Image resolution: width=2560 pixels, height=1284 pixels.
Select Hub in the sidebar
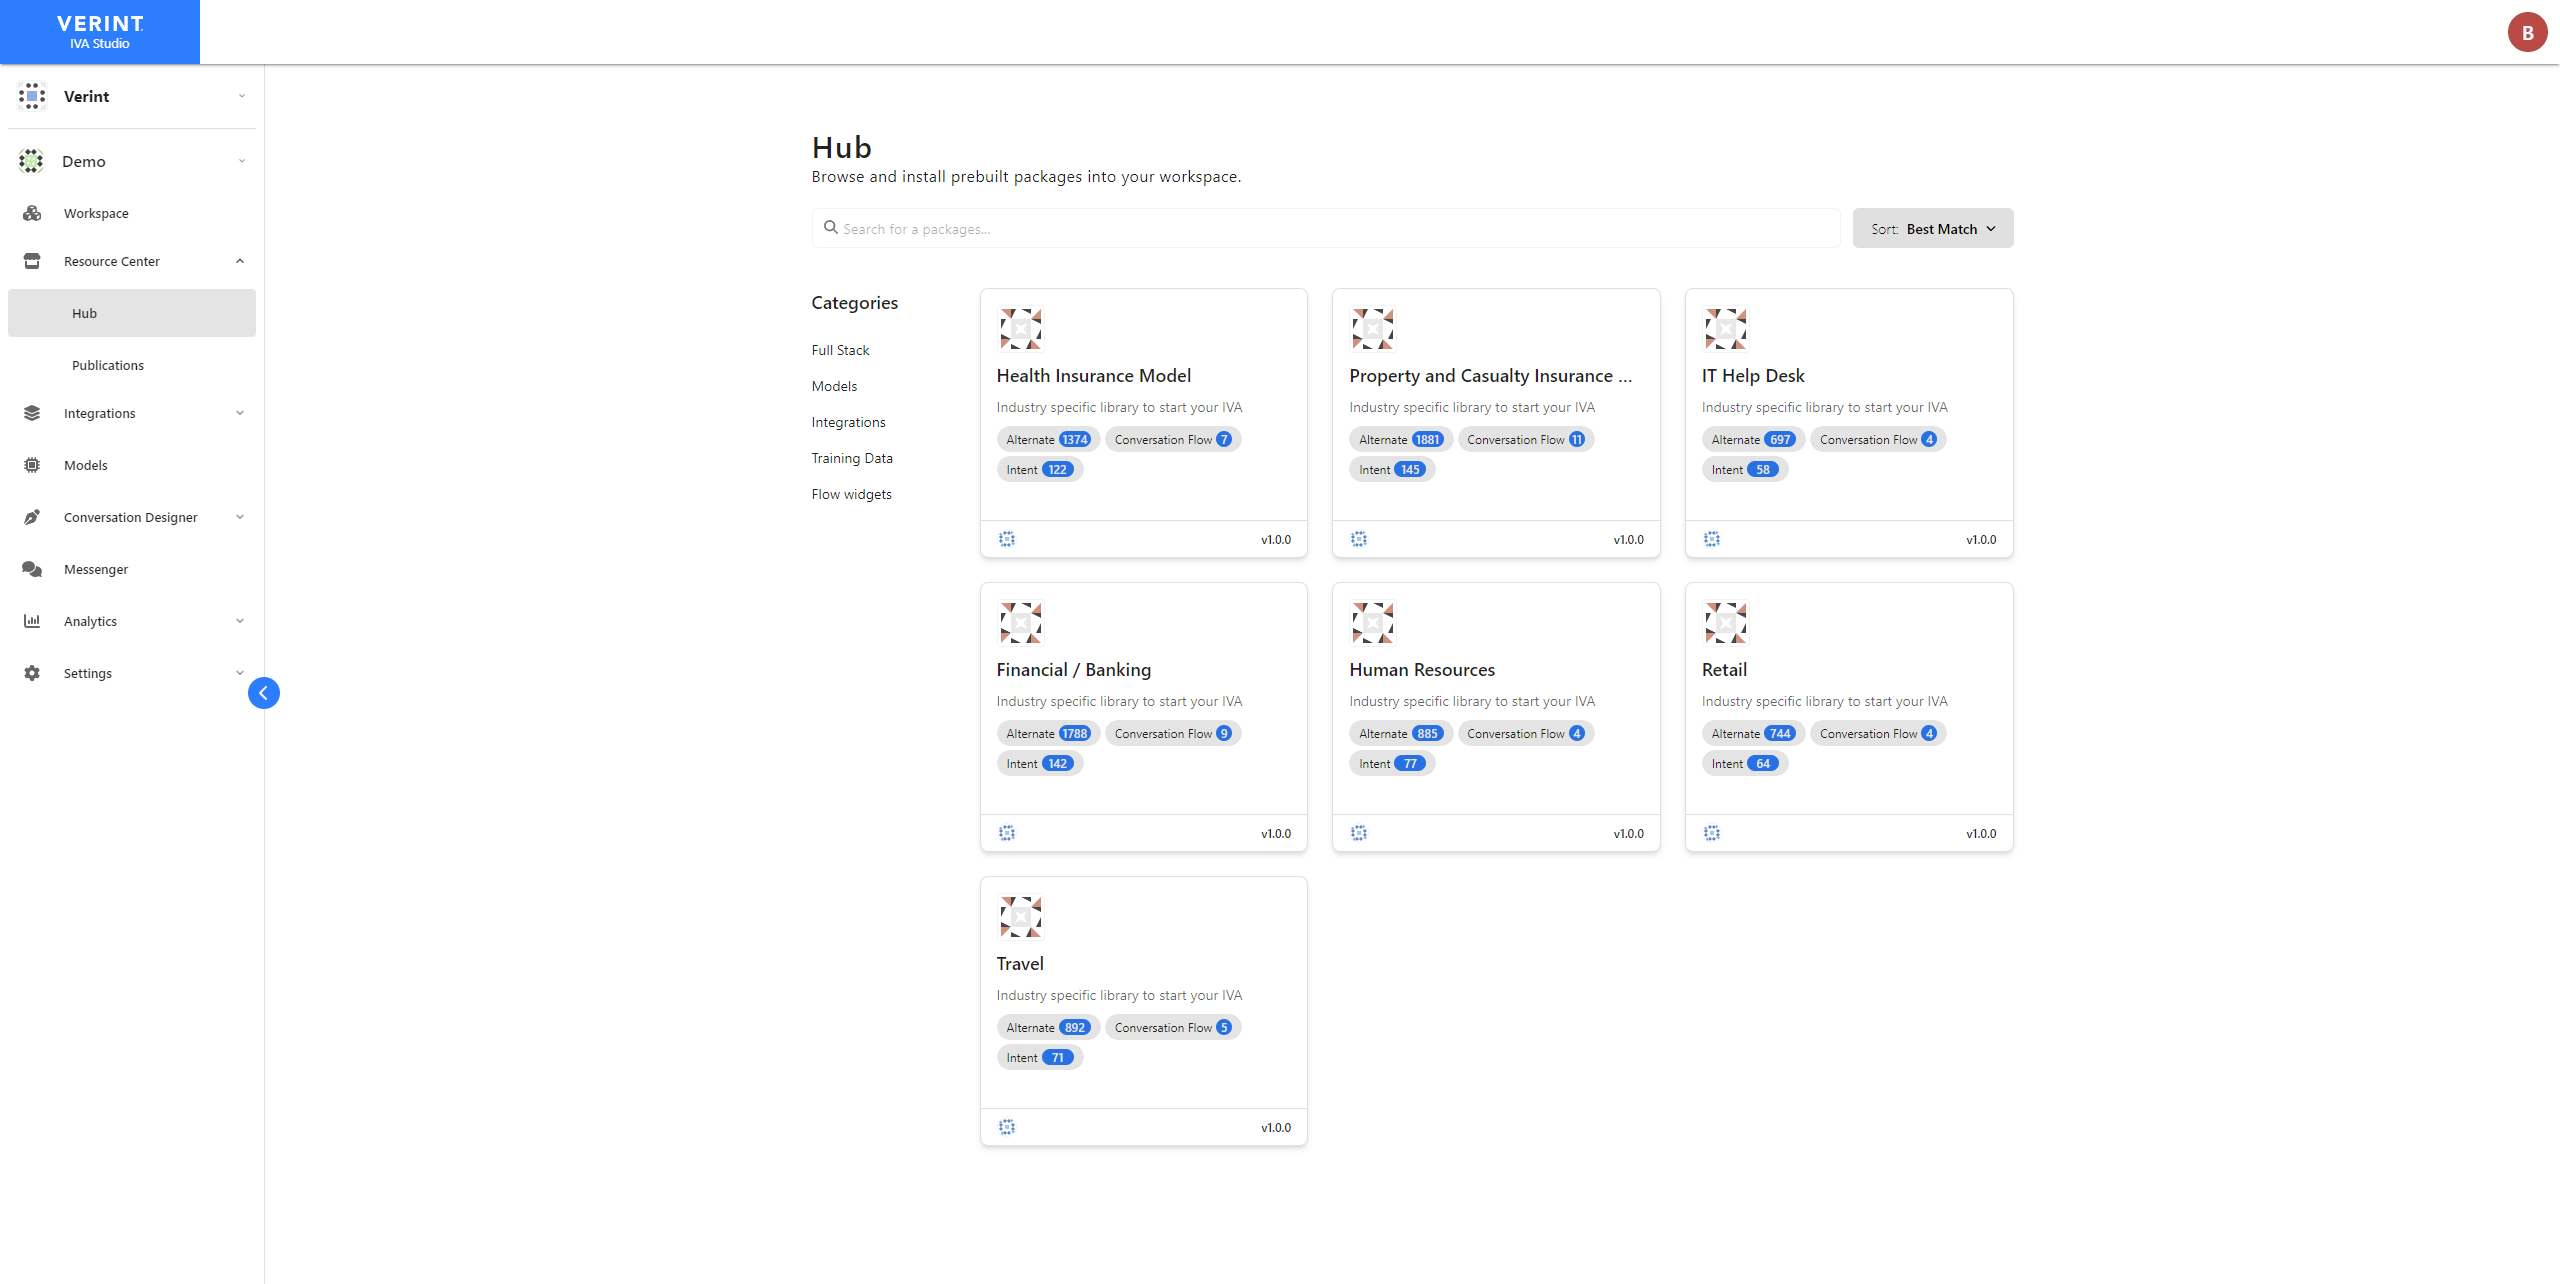(x=84, y=313)
